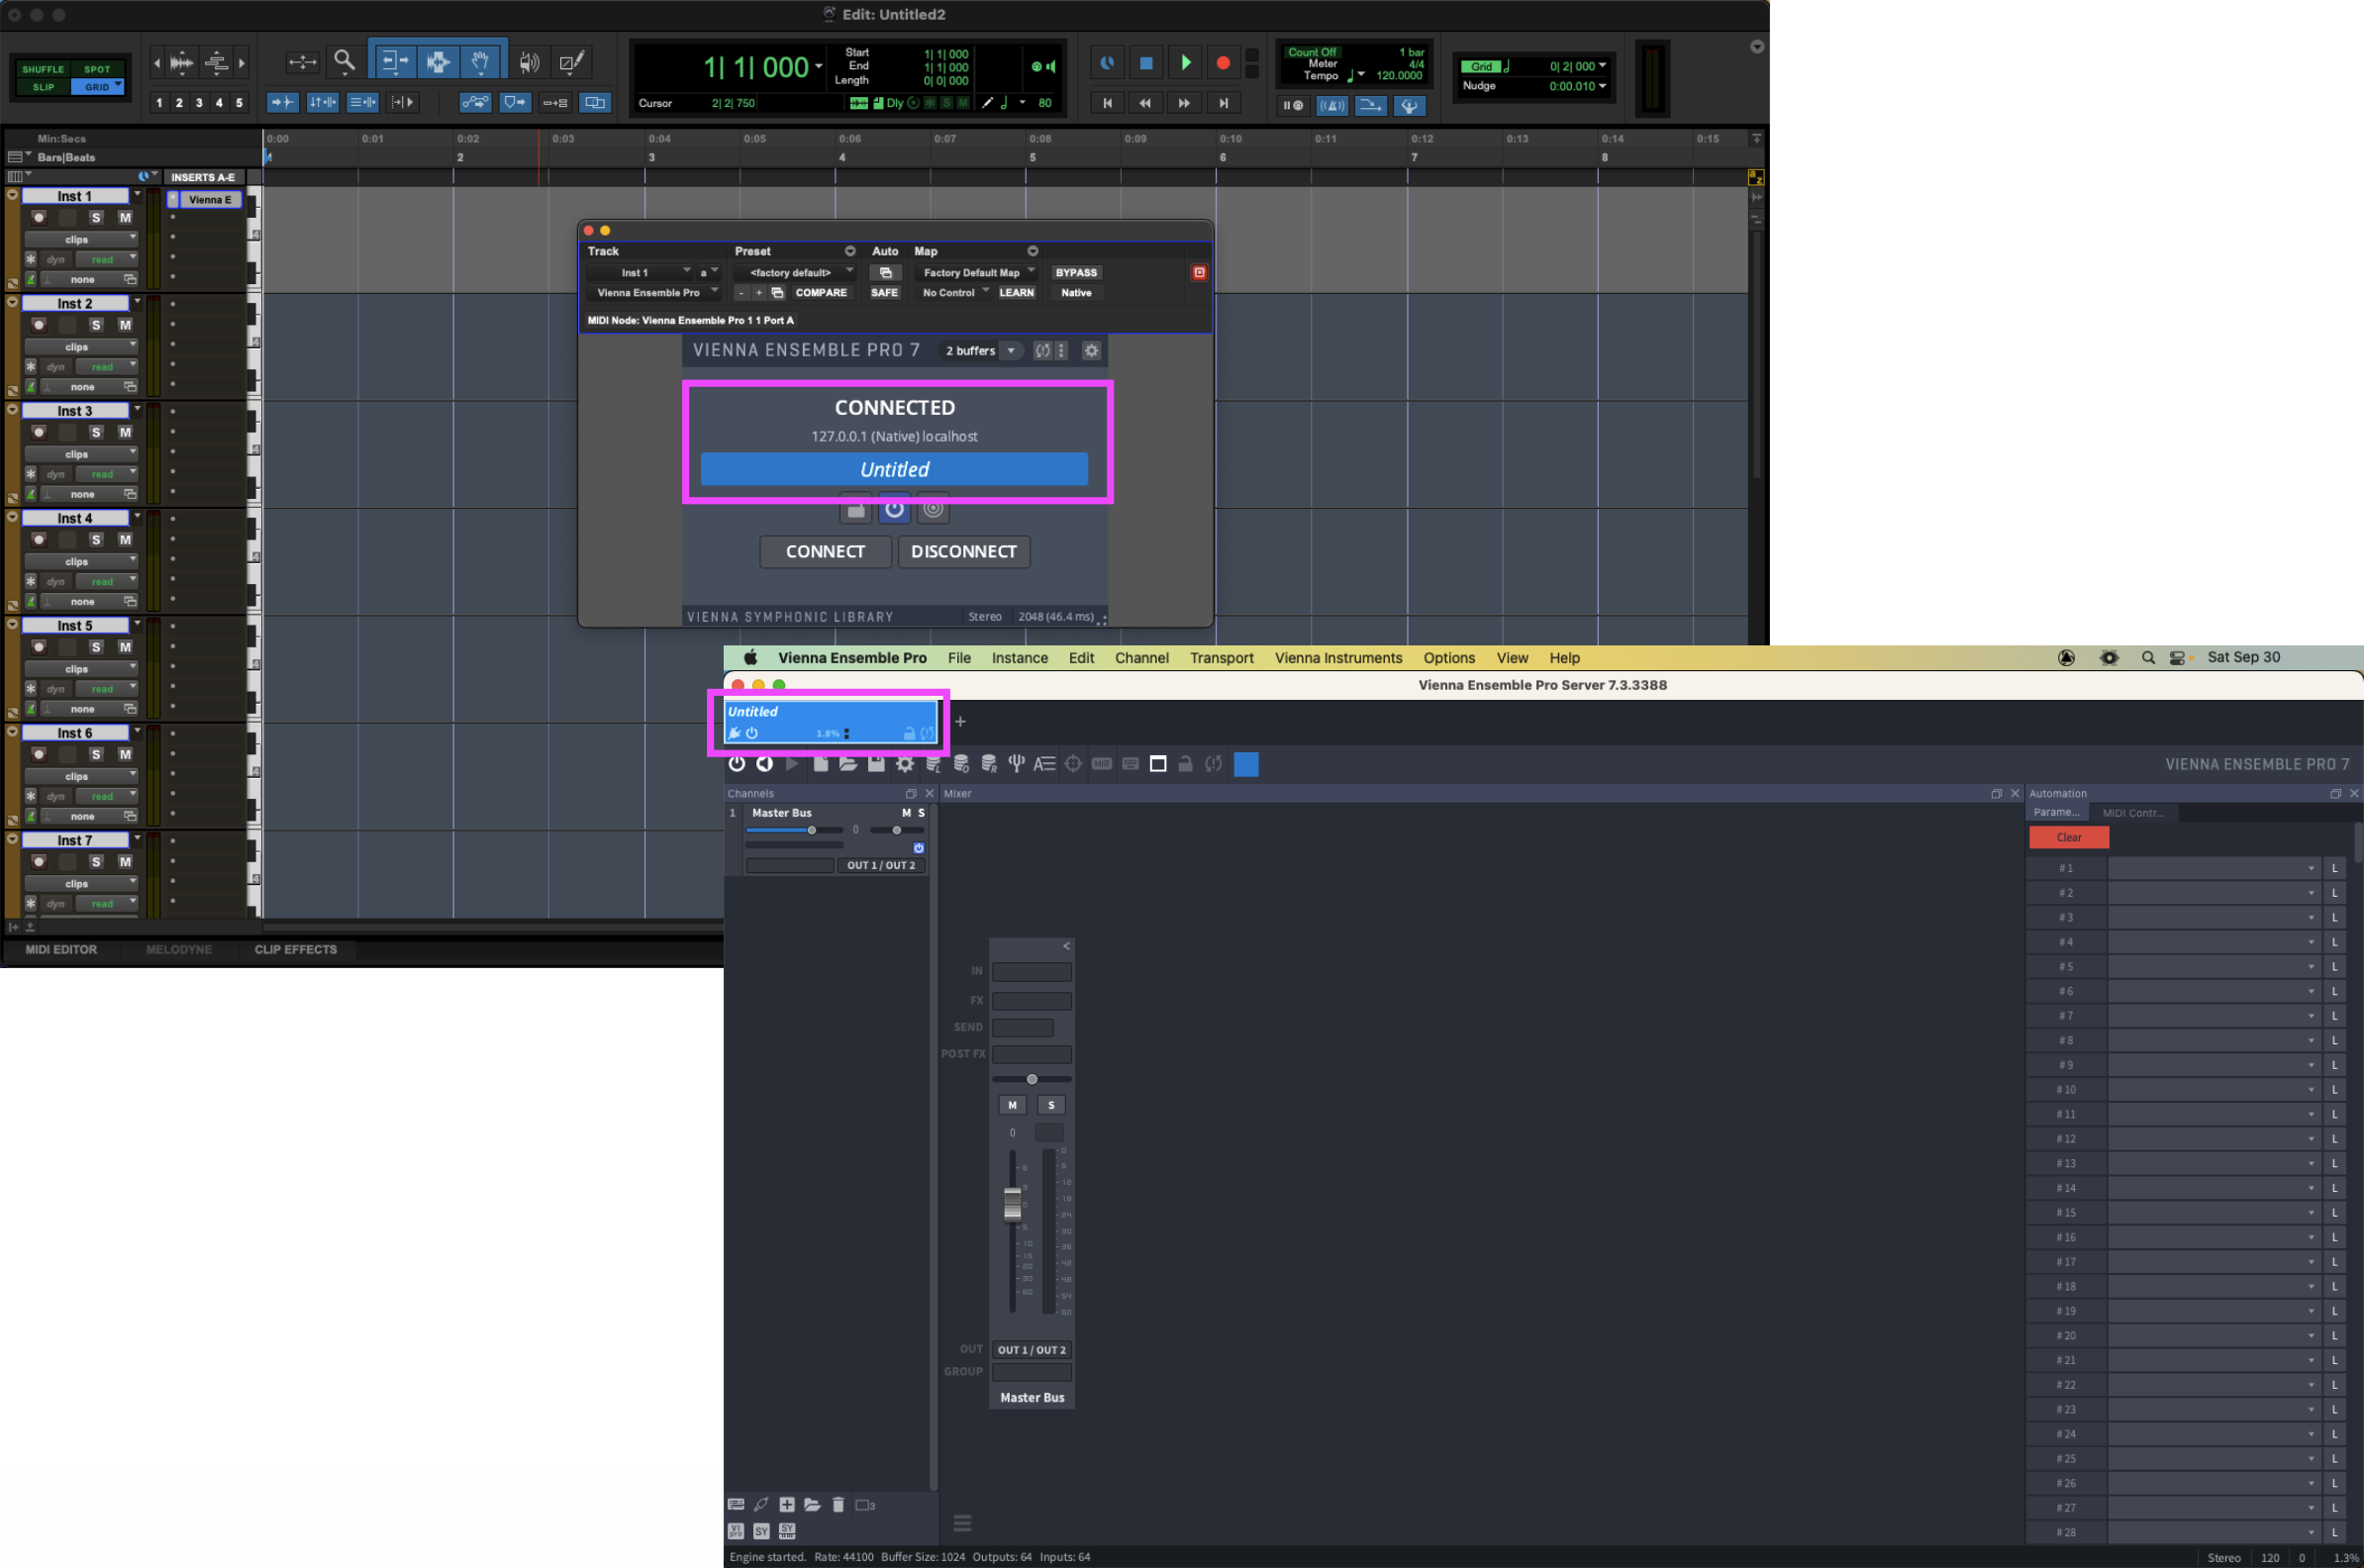Click Go to End transport button
This screenshot has height=1568, width=2364.
click(1223, 103)
